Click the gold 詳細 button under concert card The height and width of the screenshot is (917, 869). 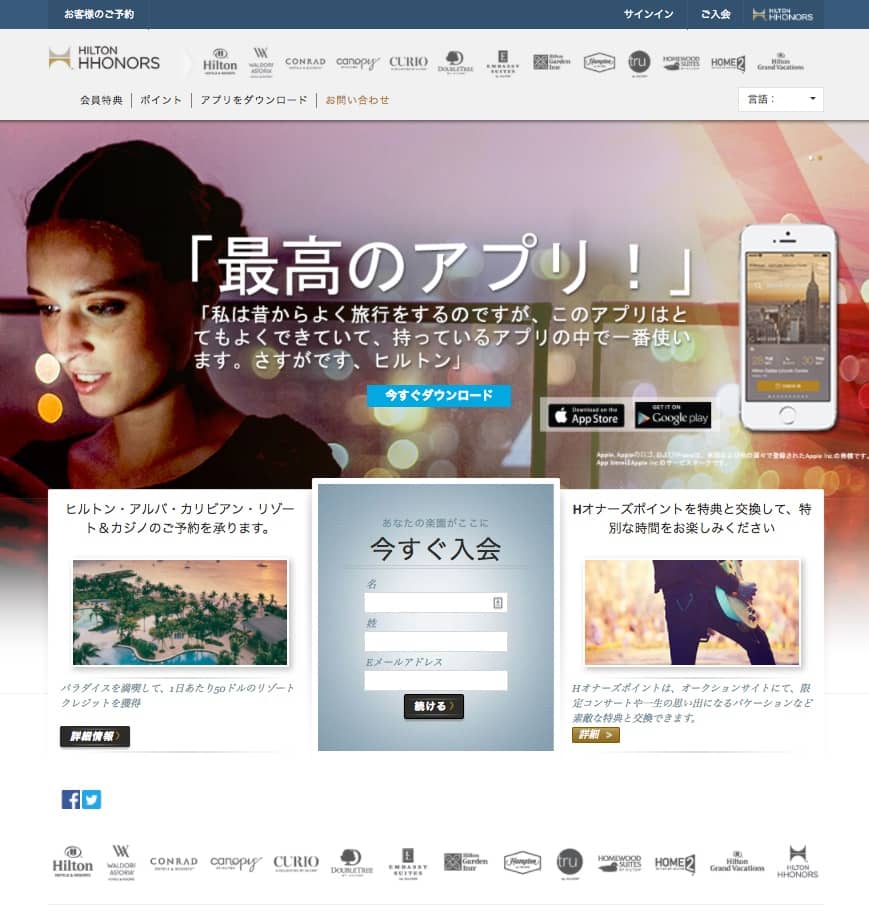595,735
